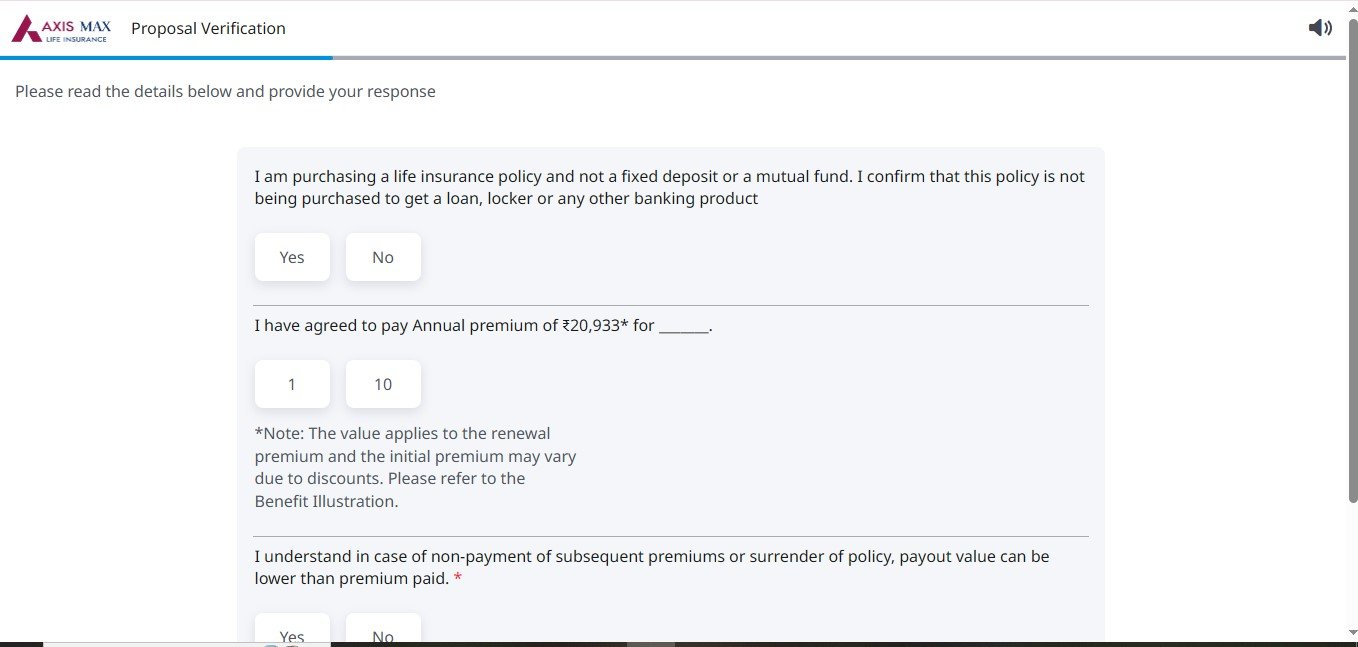The height and width of the screenshot is (647, 1358).
Task: Click the red required asterisk
Action: 458,579
